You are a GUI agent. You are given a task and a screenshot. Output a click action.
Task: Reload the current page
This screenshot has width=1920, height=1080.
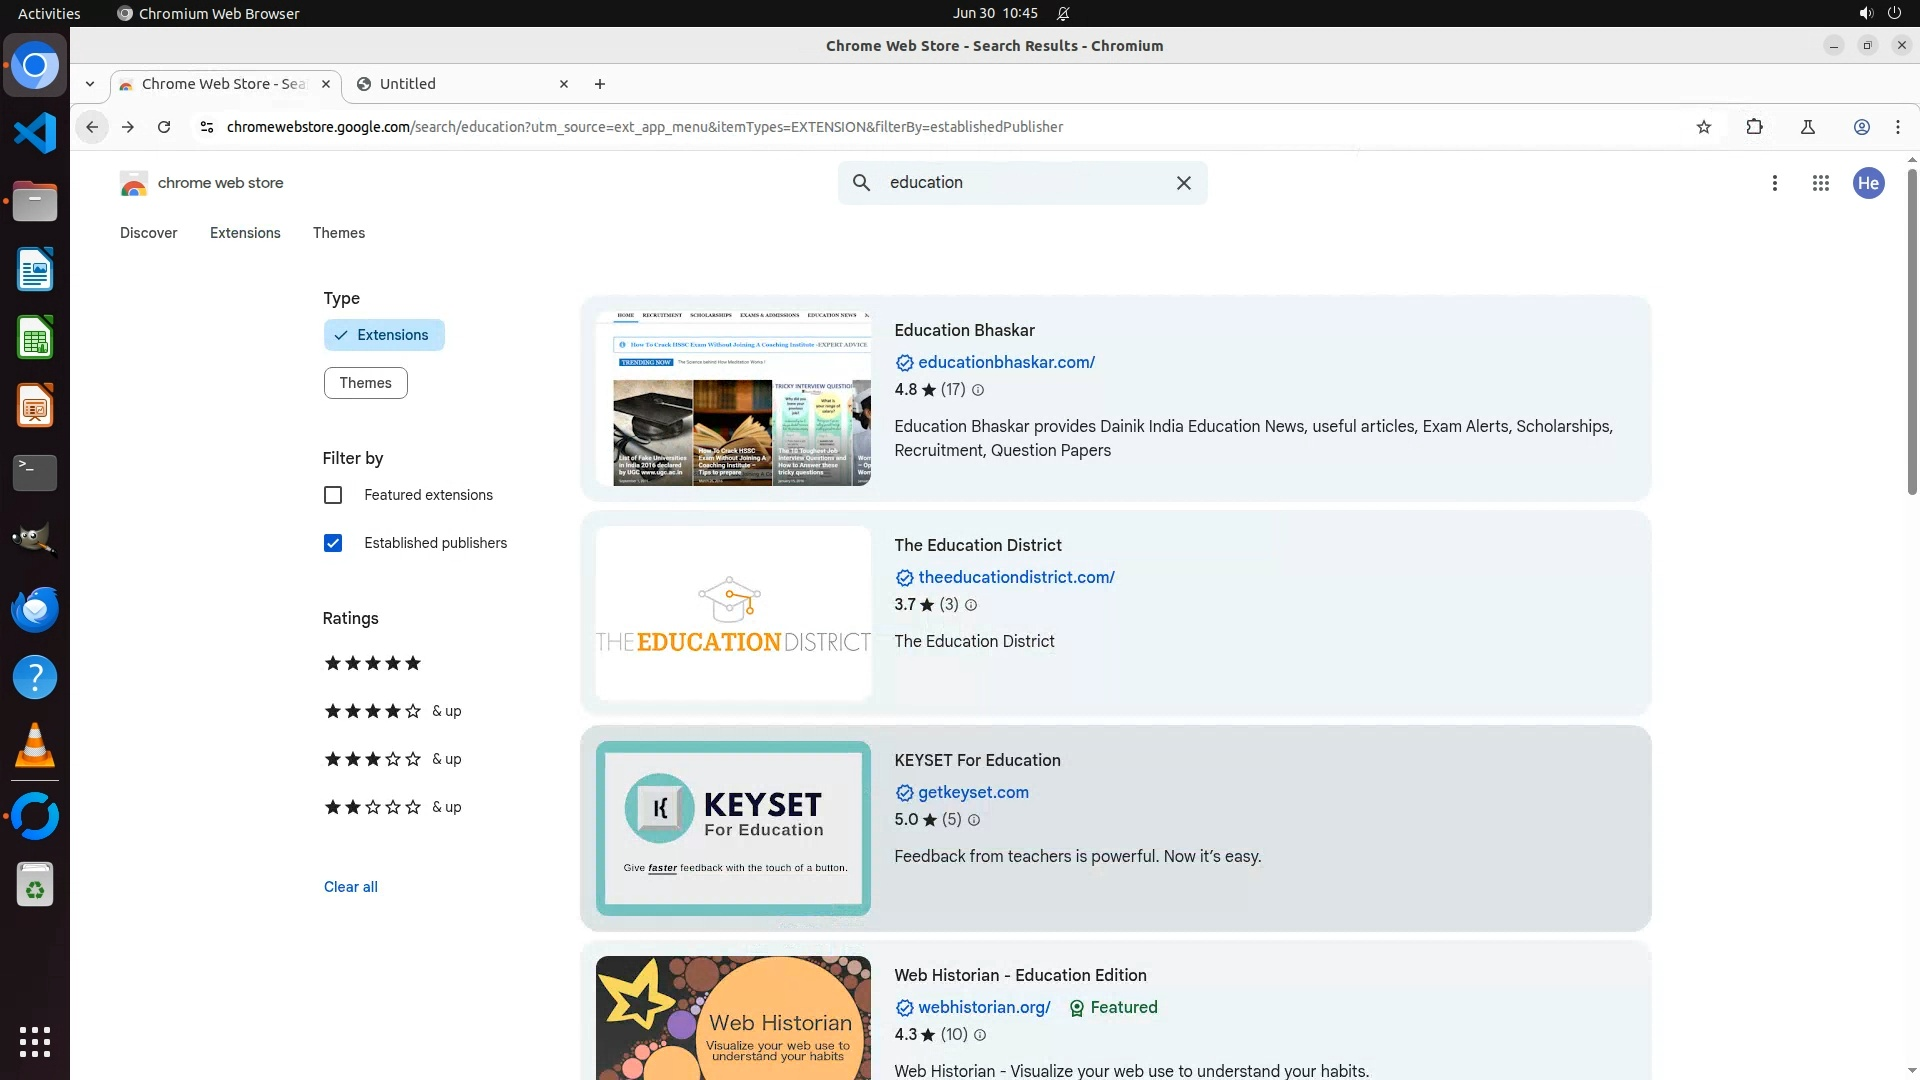click(164, 127)
